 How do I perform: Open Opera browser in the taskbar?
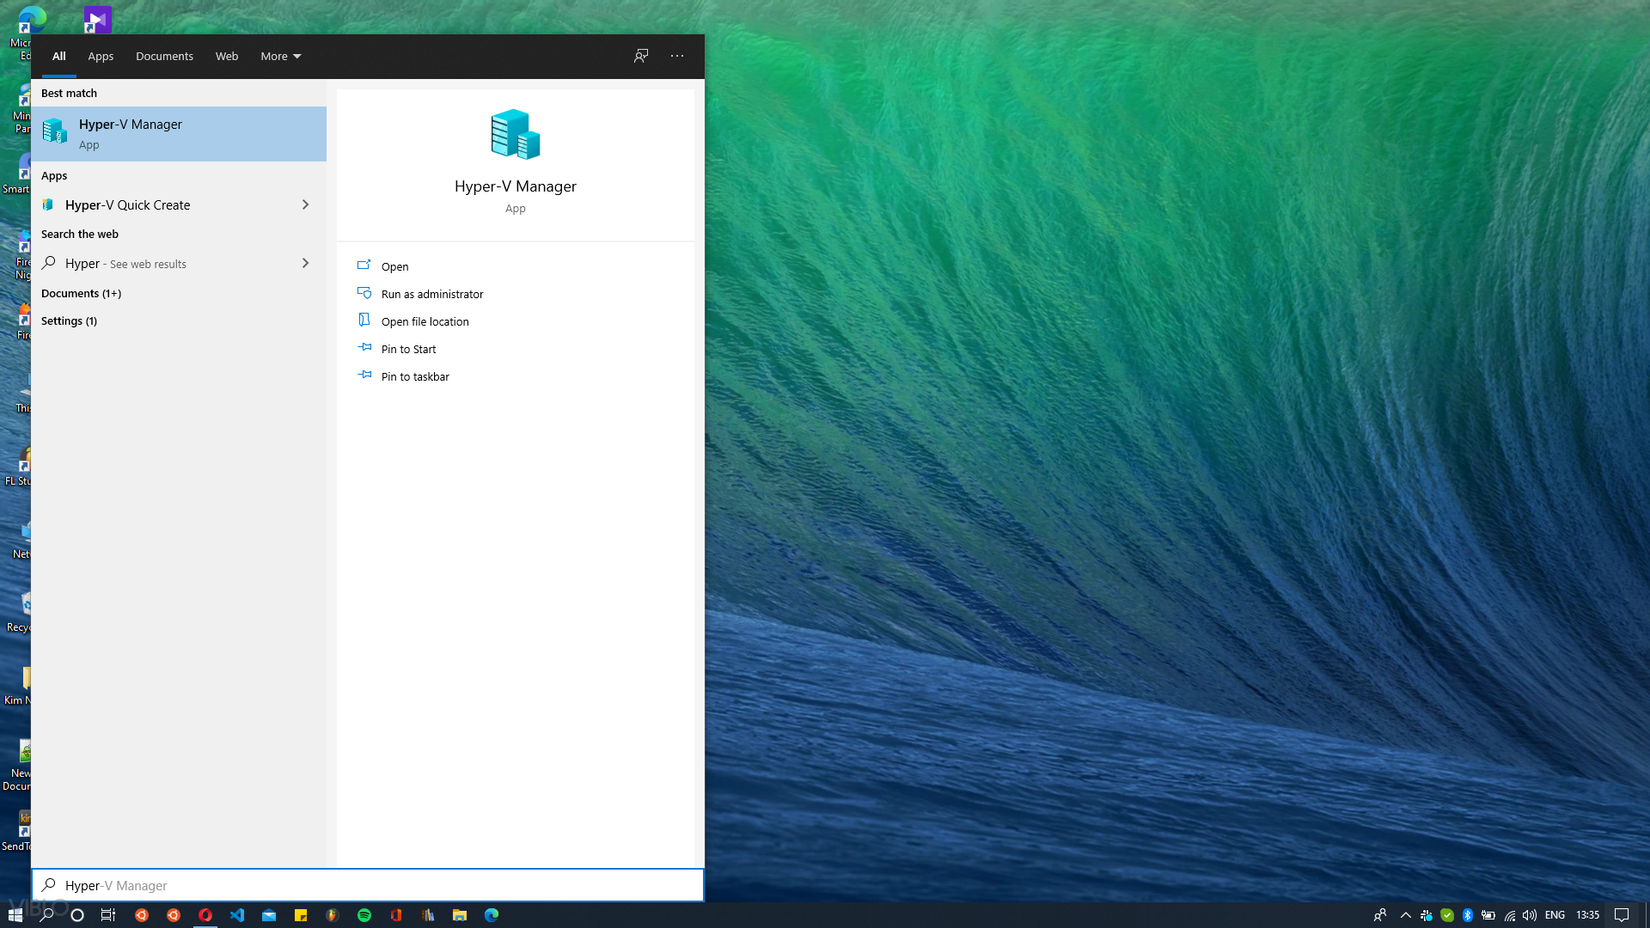tap(205, 915)
